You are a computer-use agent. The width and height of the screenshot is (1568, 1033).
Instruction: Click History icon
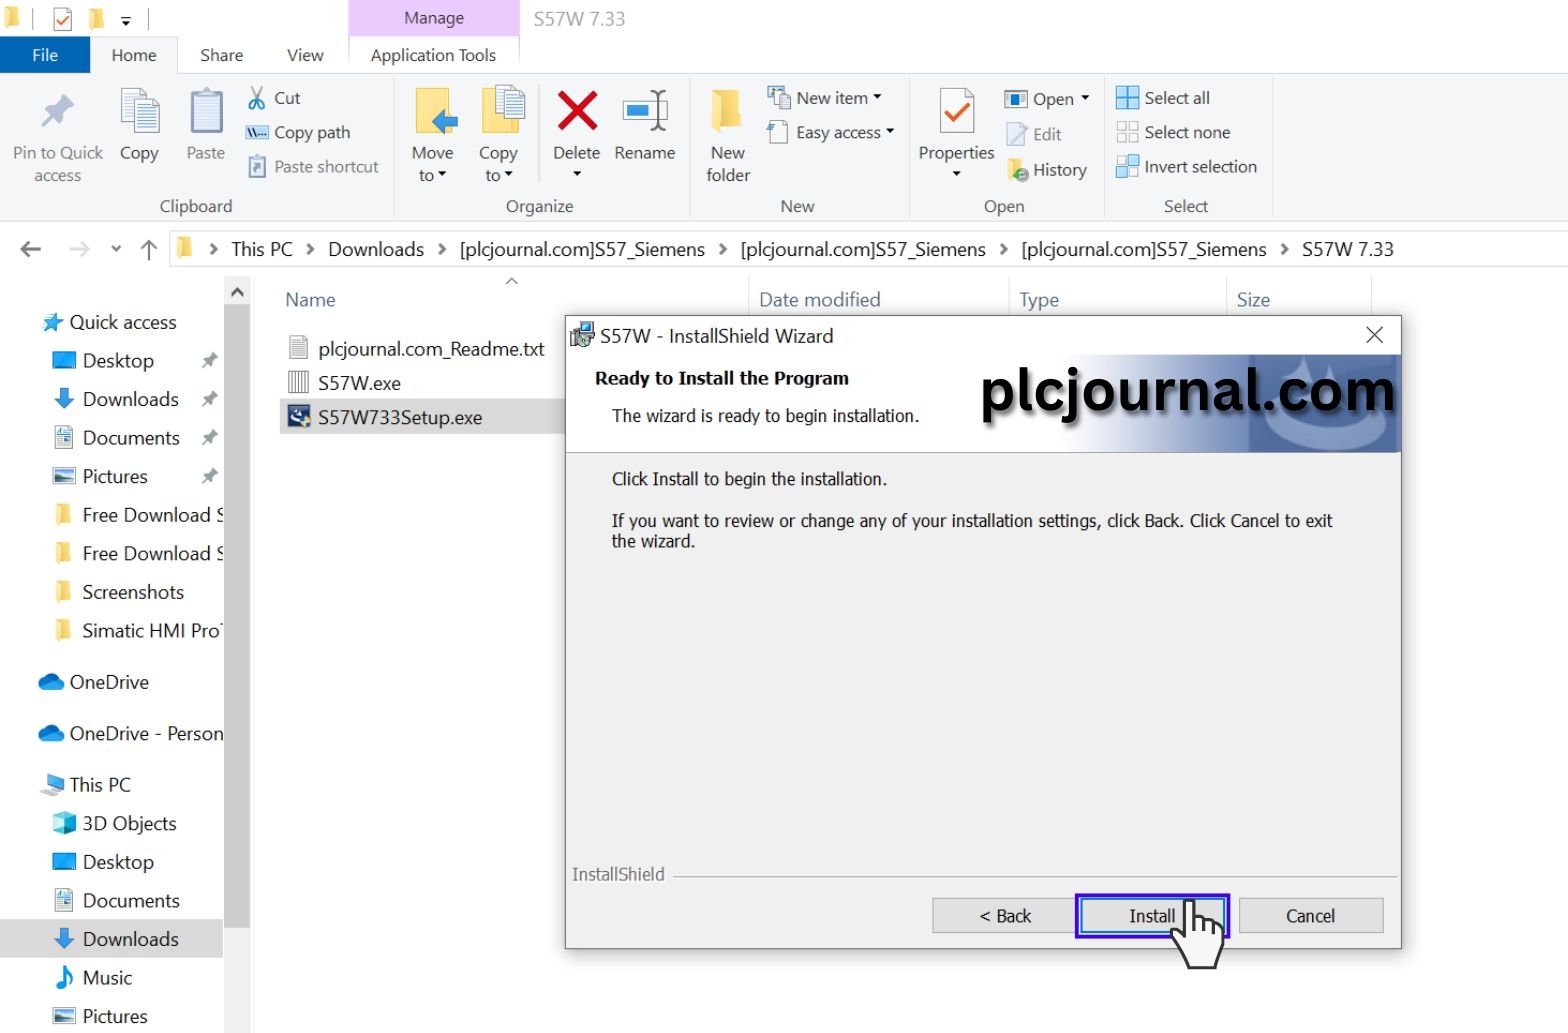[x=1018, y=170]
